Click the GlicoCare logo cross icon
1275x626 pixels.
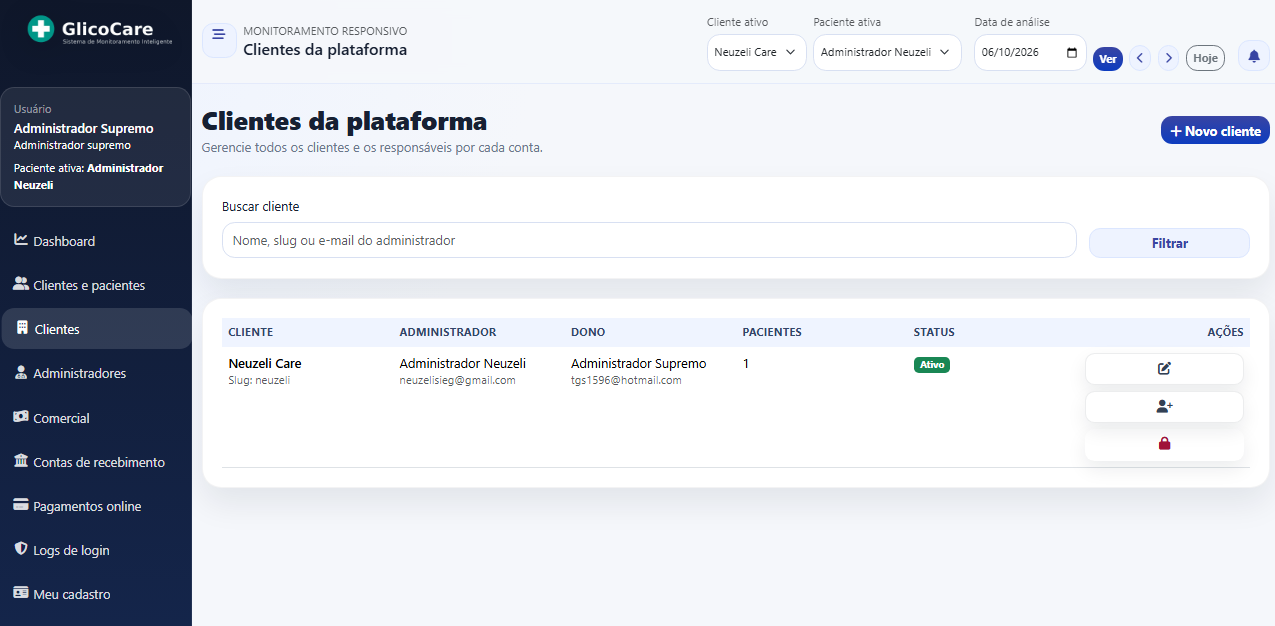click(41, 30)
